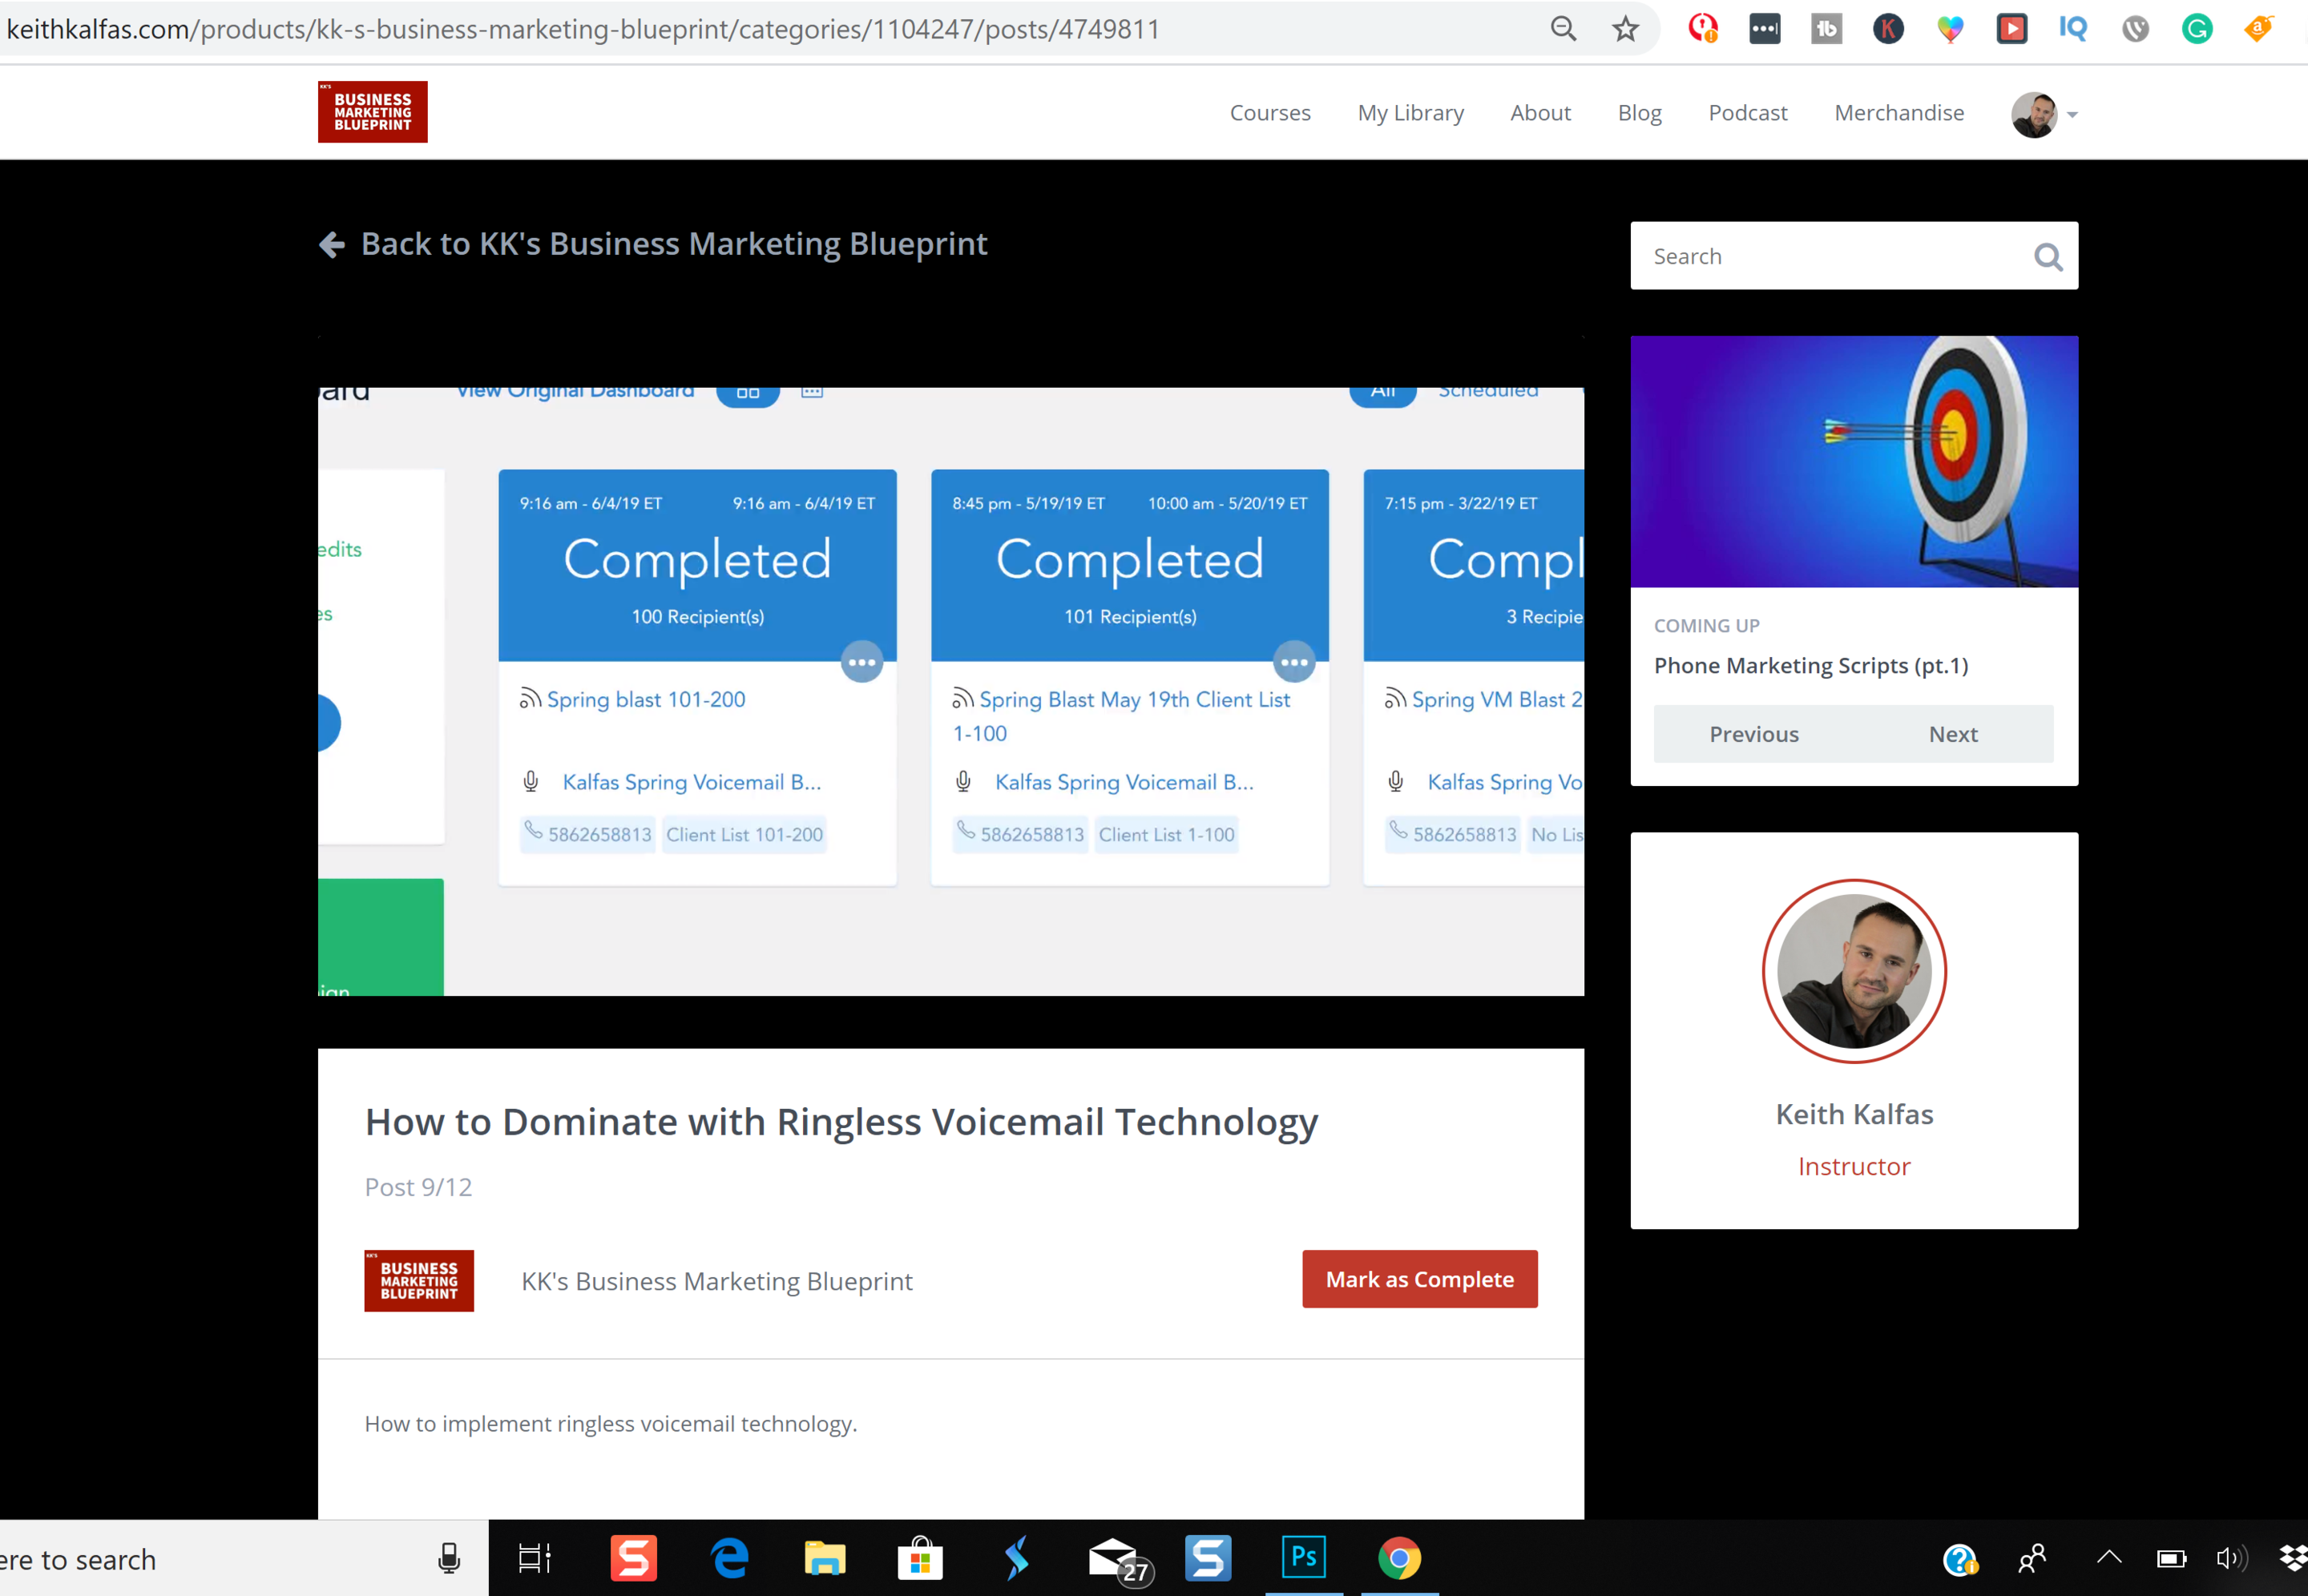Click the taskbar microphone icon
The width and height of the screenshot is (2308, 1596).
(x=449, y=1558)
